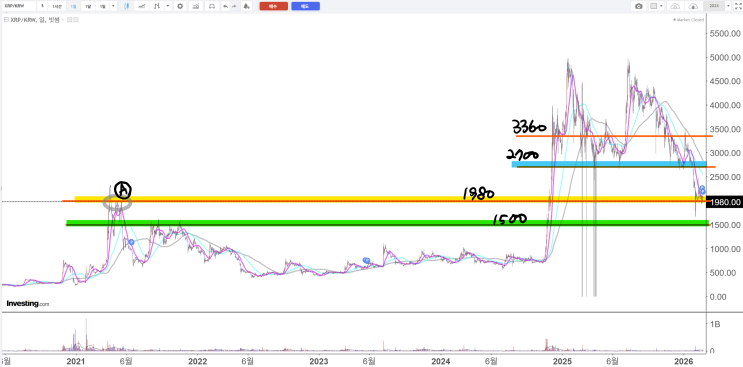Click the 1B volume axis label
Image resolution: width=743 pixels, height=367 pixels.
pos(715,324)
